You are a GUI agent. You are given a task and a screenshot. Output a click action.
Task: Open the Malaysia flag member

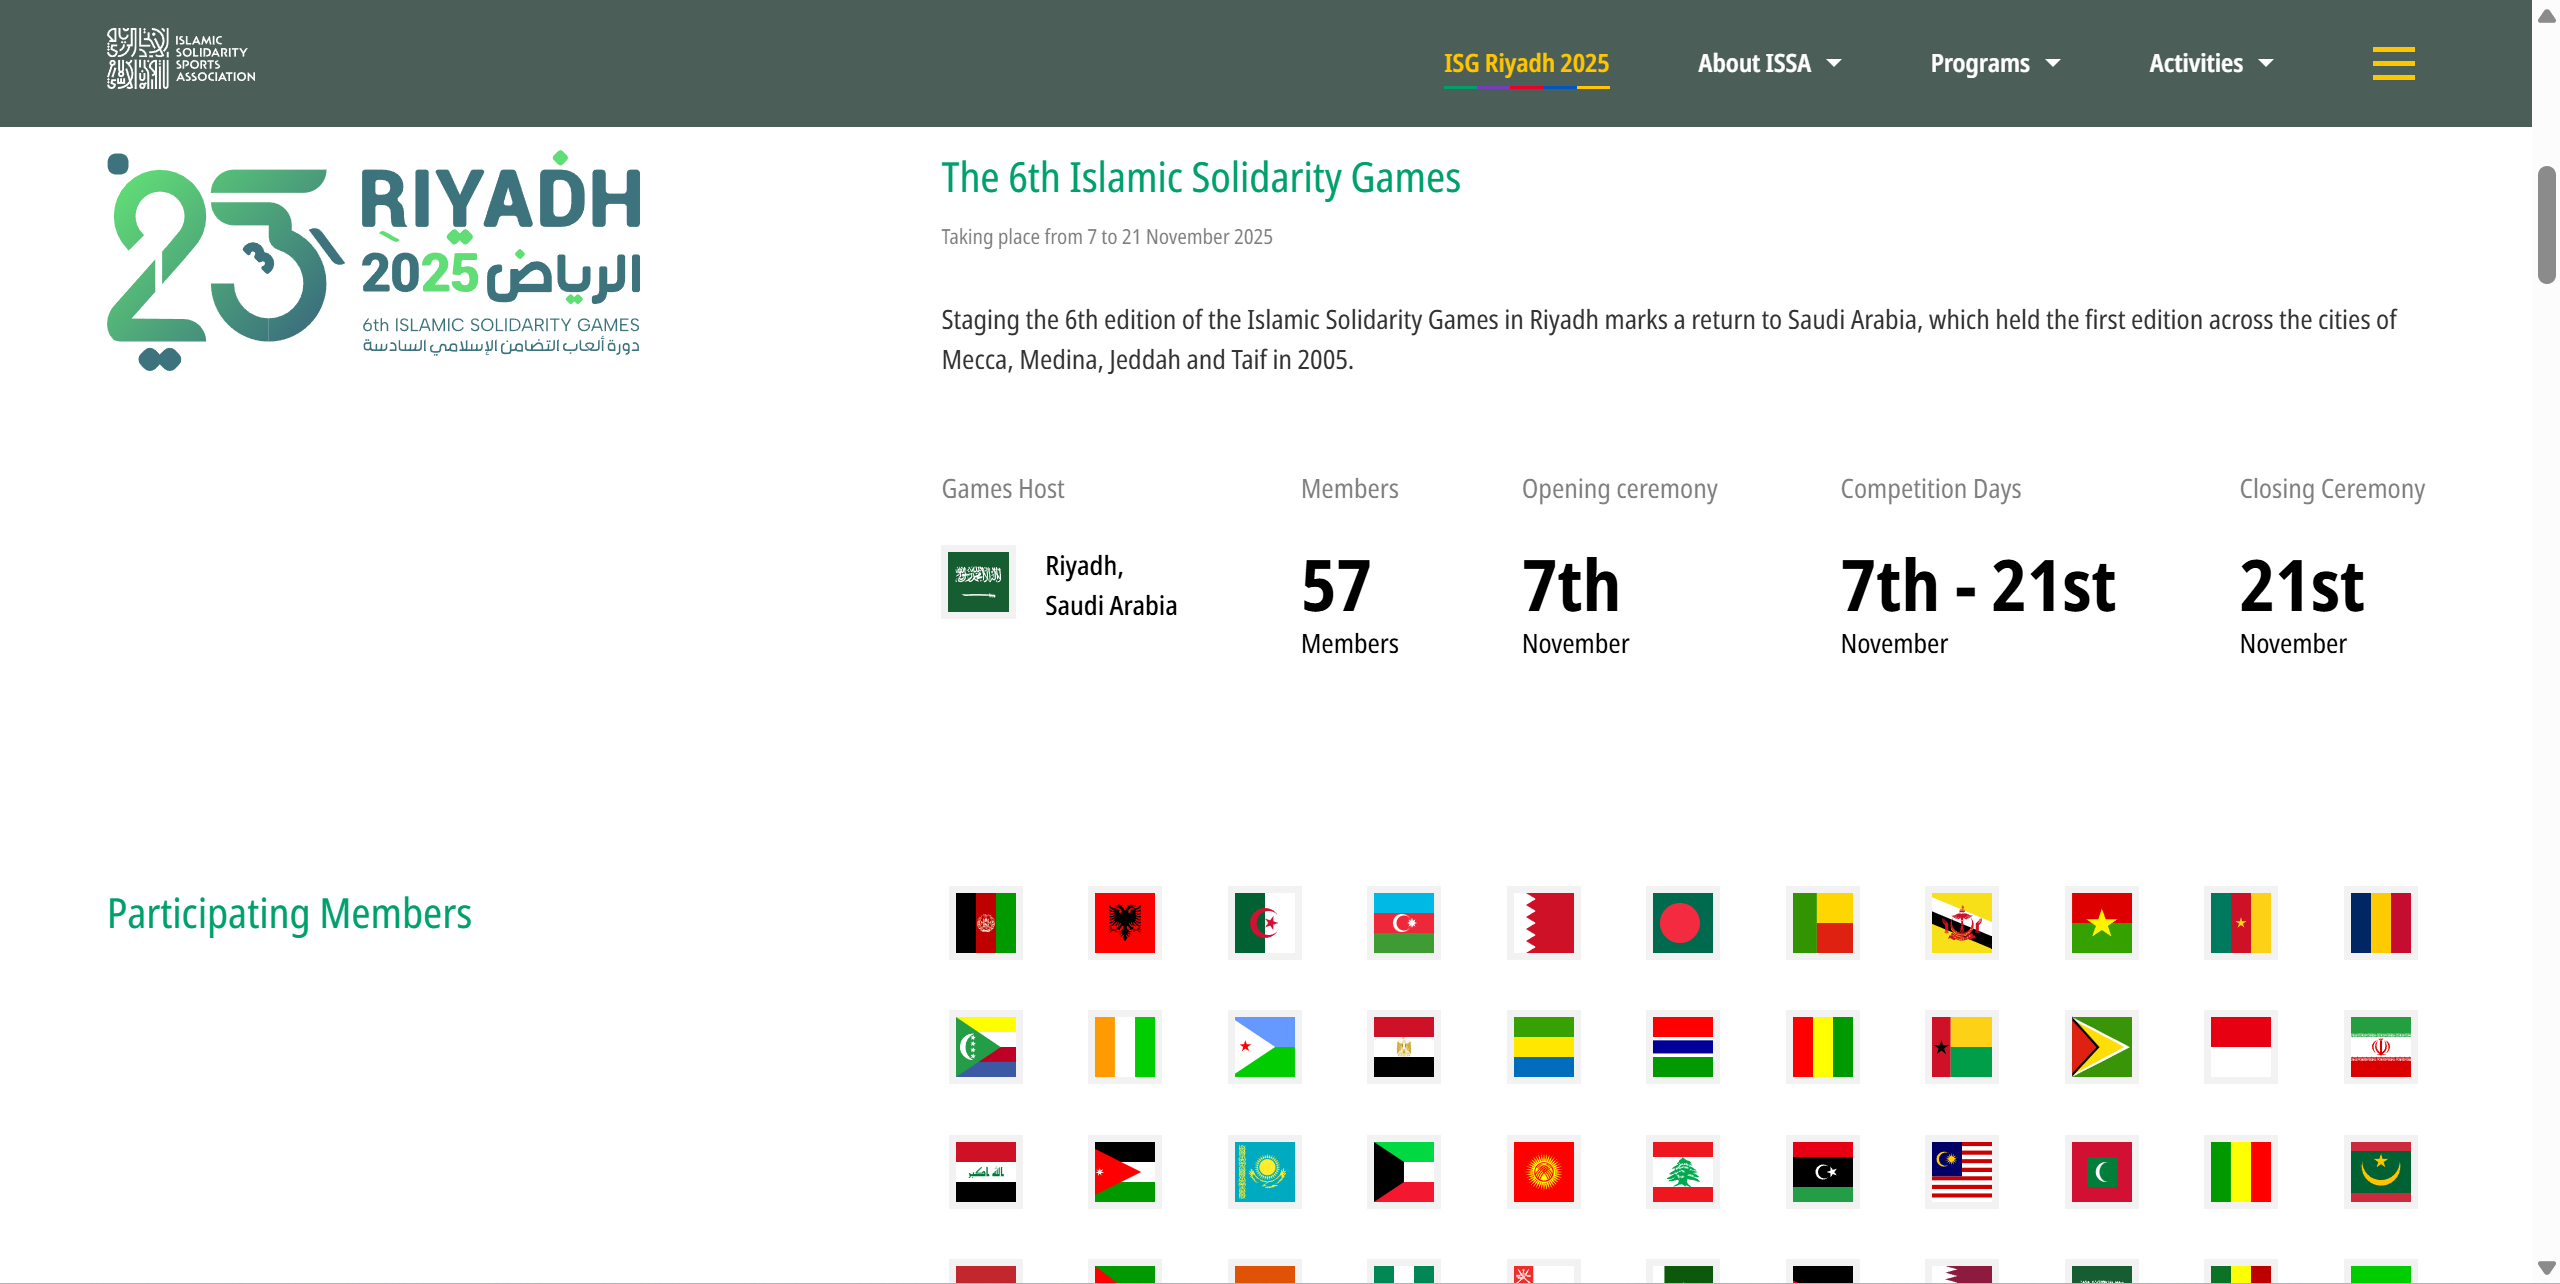pyautogui.click(x=1961, y=1171)
